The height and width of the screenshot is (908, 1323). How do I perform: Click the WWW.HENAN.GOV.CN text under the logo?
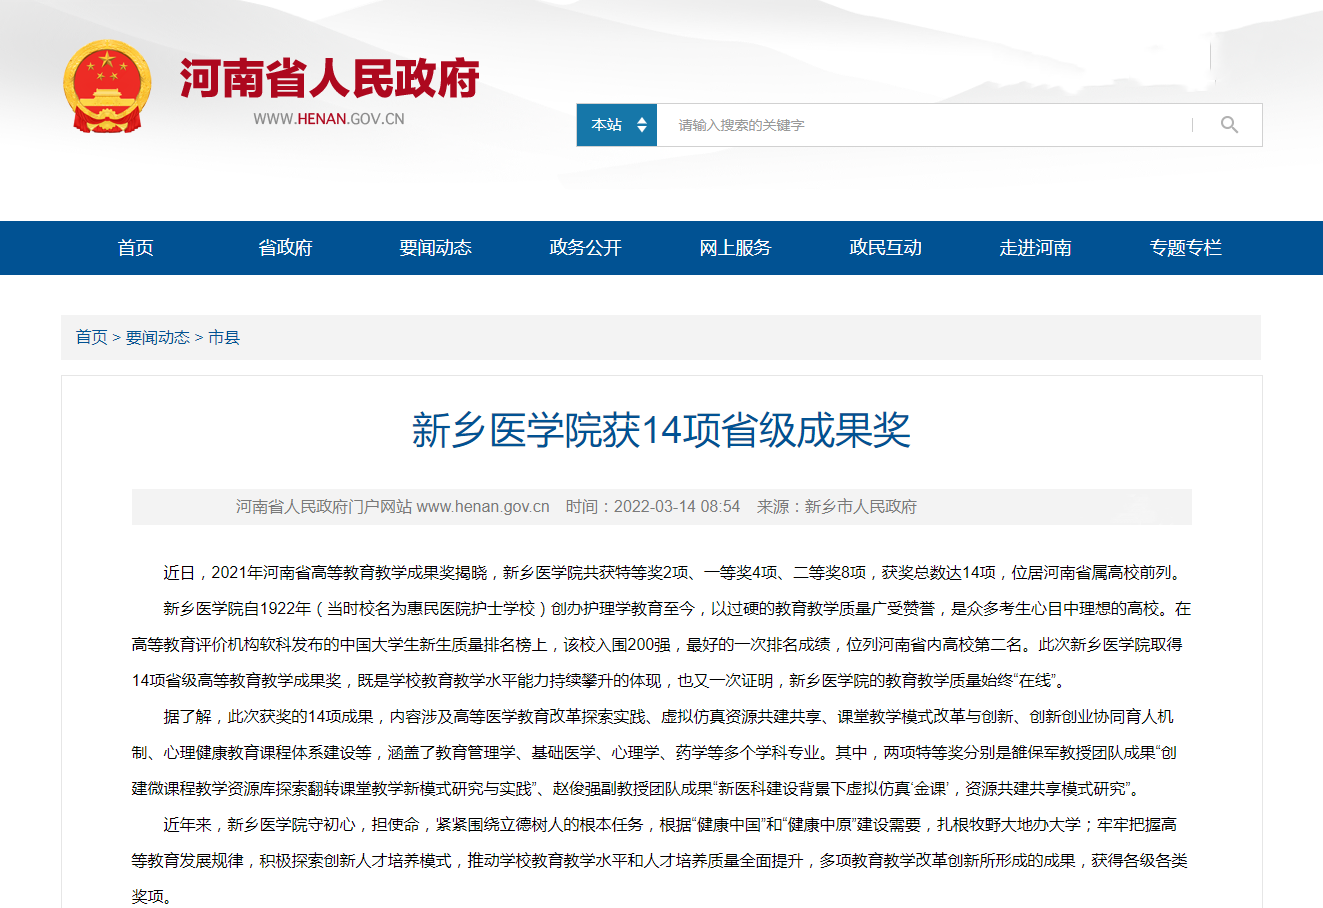click(x=329, y=119)
